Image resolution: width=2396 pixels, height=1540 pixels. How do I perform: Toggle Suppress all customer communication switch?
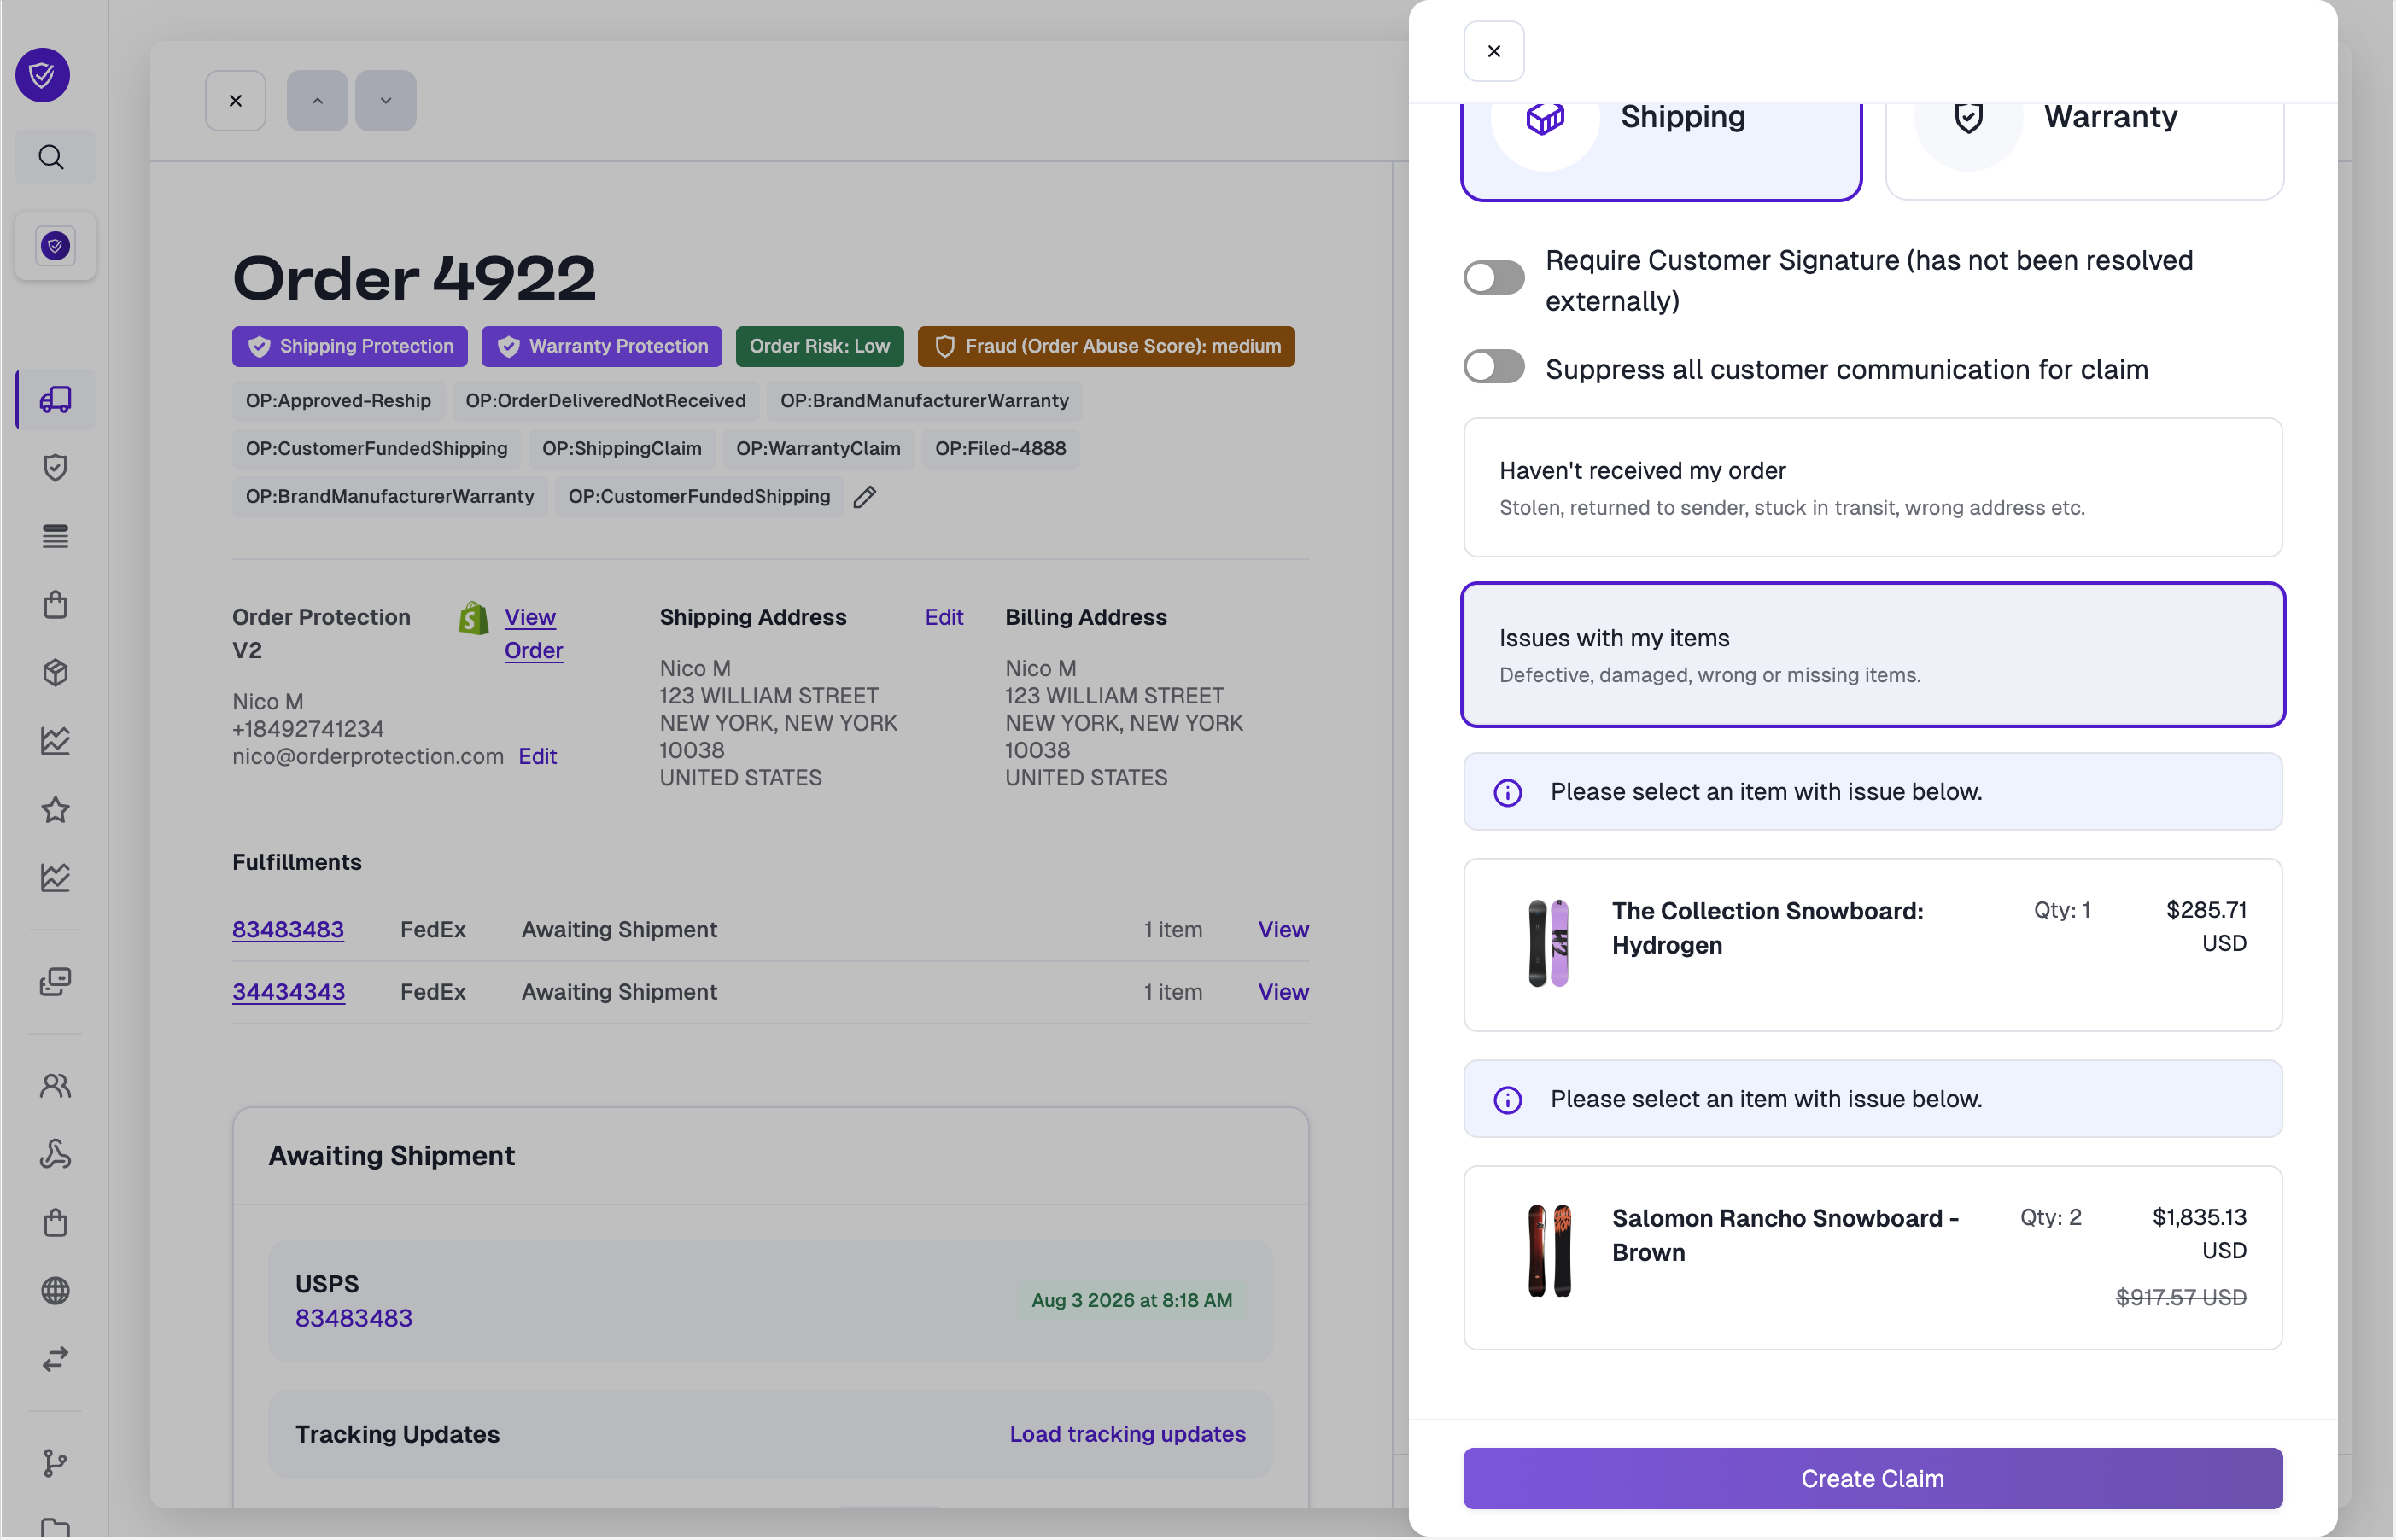[1493, 367]
